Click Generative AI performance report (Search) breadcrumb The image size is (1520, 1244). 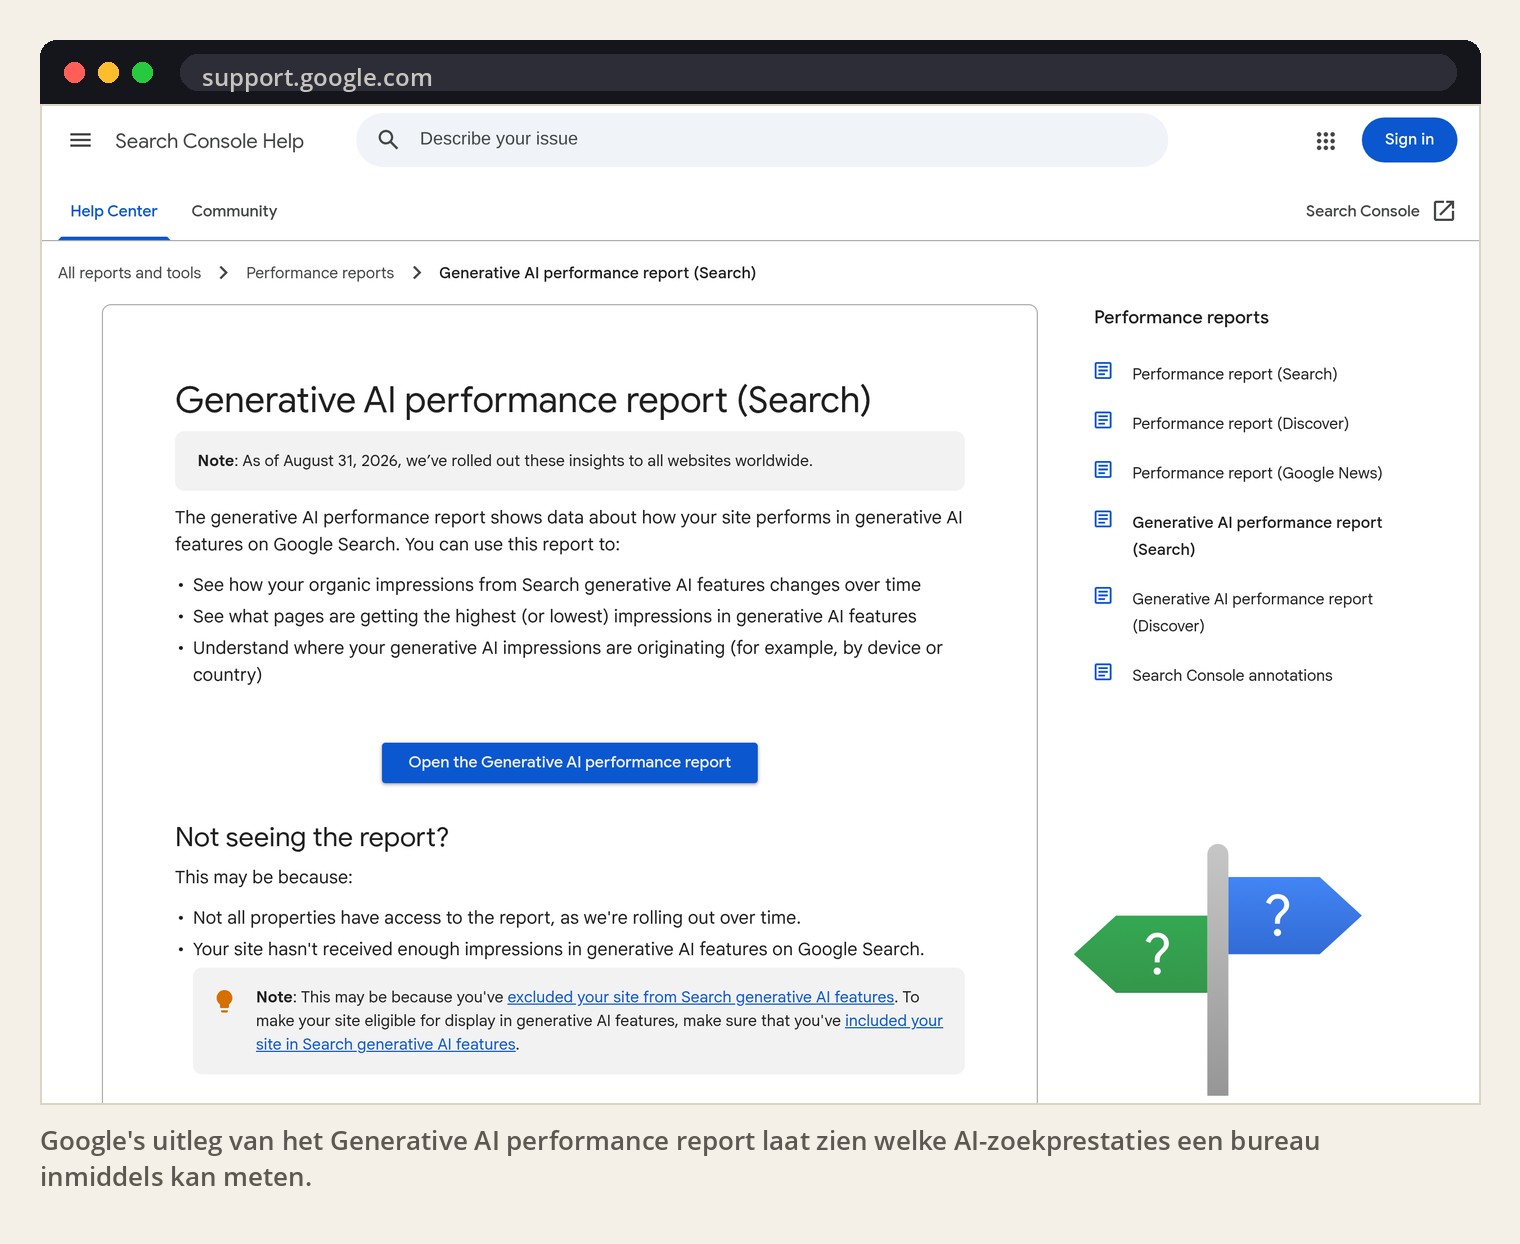[x=597, y=273]
